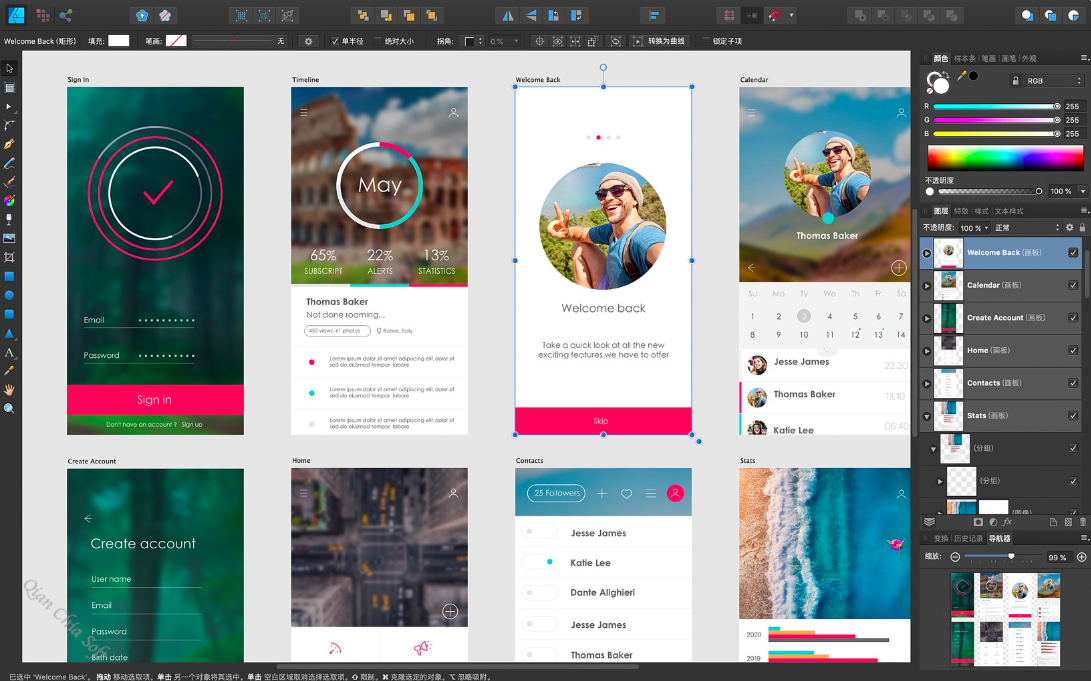Image resolution: width=1091 pixels, height=681 pixels.
Task: Open the RGB color model dropdown
Action: click(x=1053, y=81)
